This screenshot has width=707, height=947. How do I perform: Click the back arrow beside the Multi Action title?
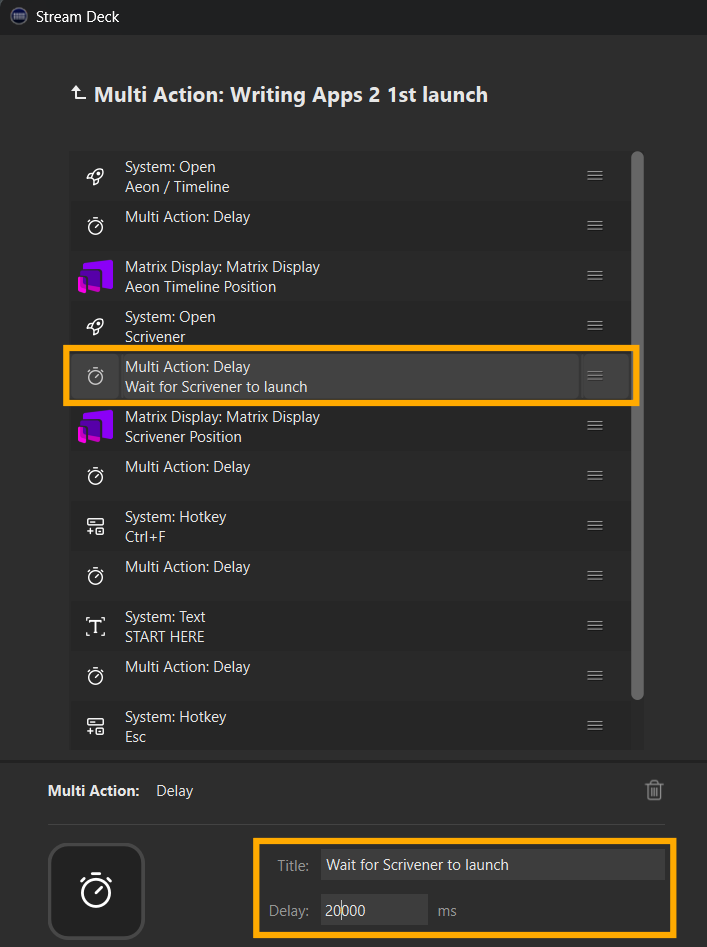pos(78,93)
